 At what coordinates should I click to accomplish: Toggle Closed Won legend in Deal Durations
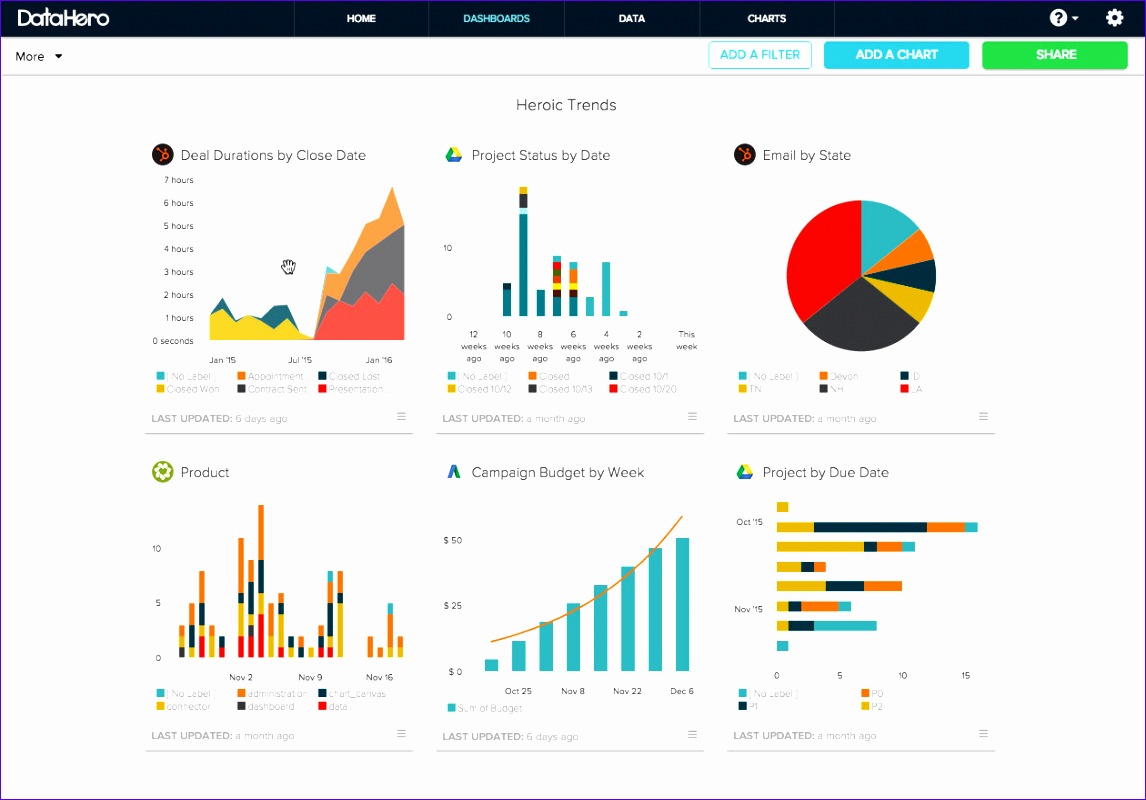click(x=188, y=389)
